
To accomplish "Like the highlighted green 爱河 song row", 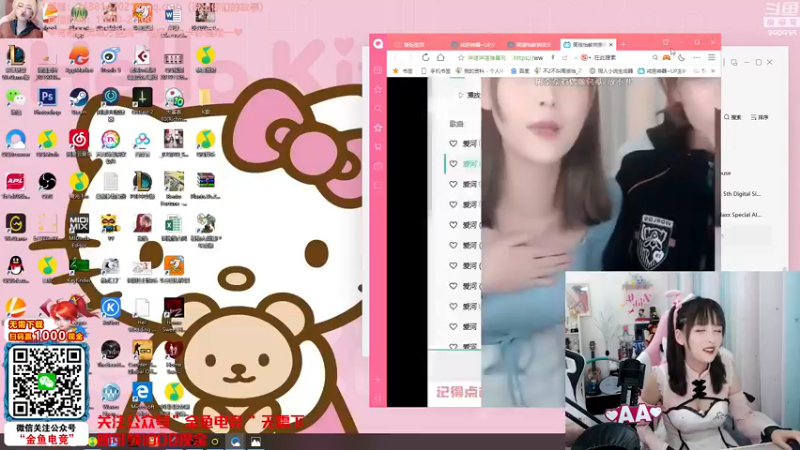I will [453, 164].
